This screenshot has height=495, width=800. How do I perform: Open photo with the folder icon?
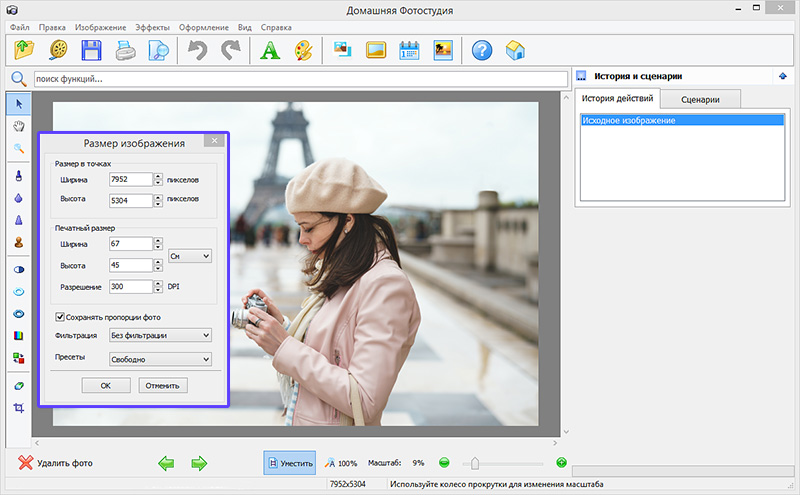click(24, 50)
